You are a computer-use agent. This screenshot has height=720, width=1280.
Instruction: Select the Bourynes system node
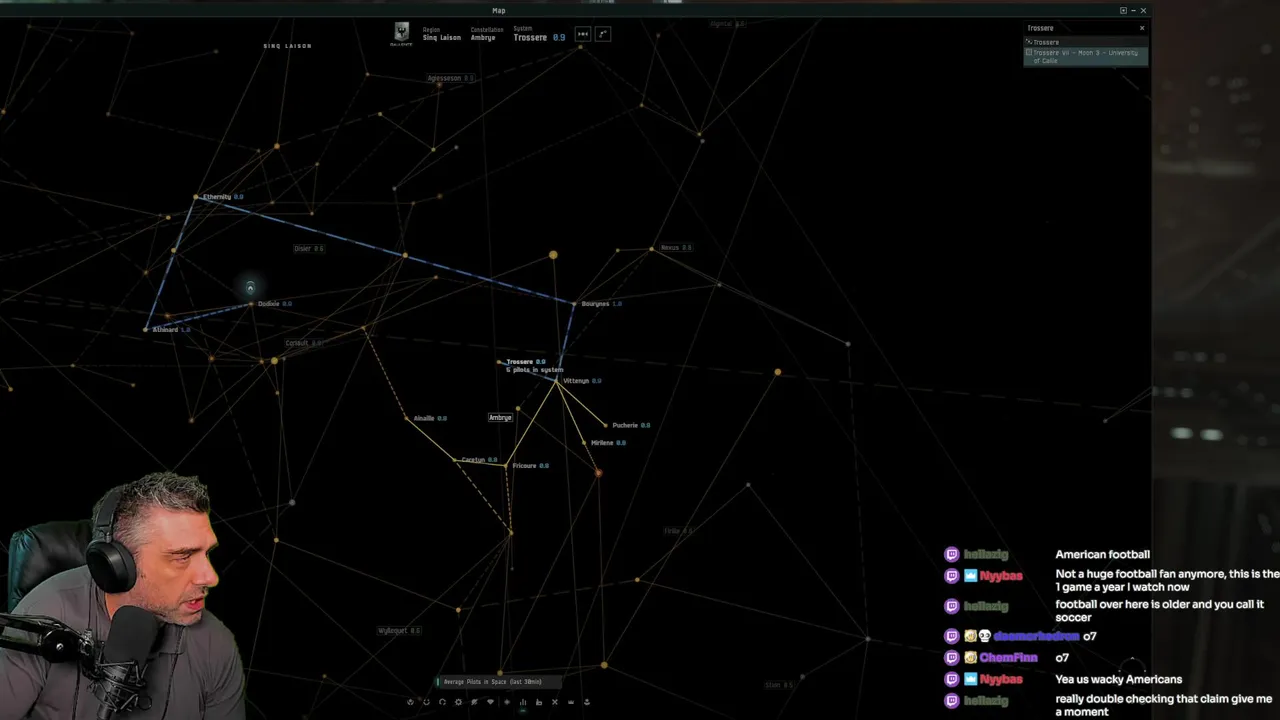click(574, 303)
